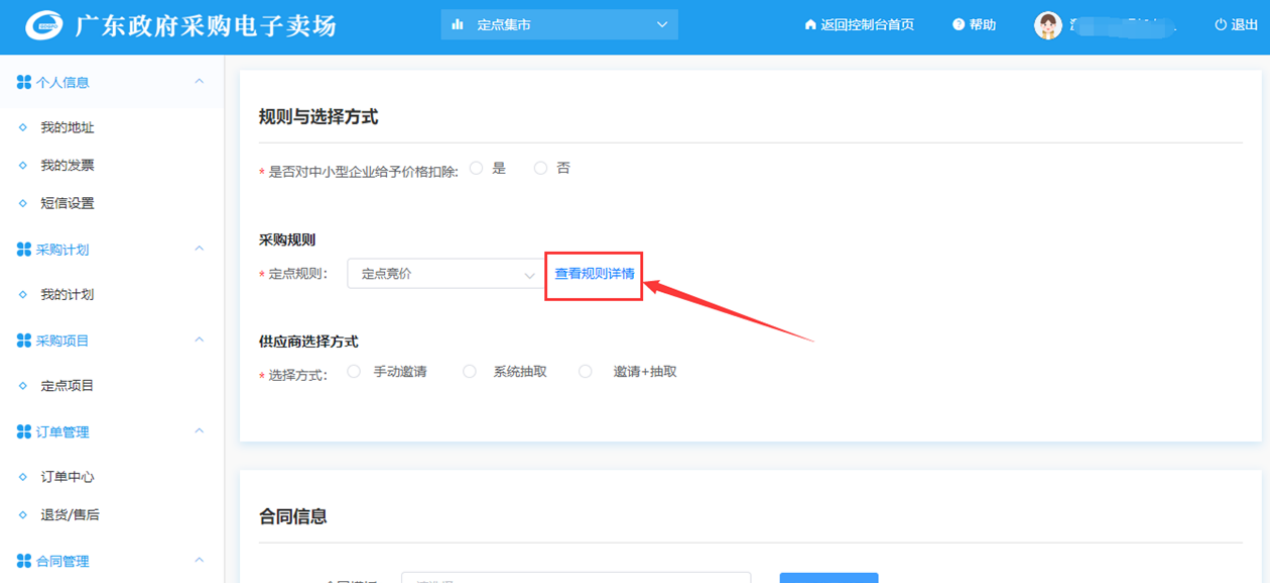The image size is (1270, 583).
Task: Select 是 for the SME price deduction
Action: click(x=476, y=168)
